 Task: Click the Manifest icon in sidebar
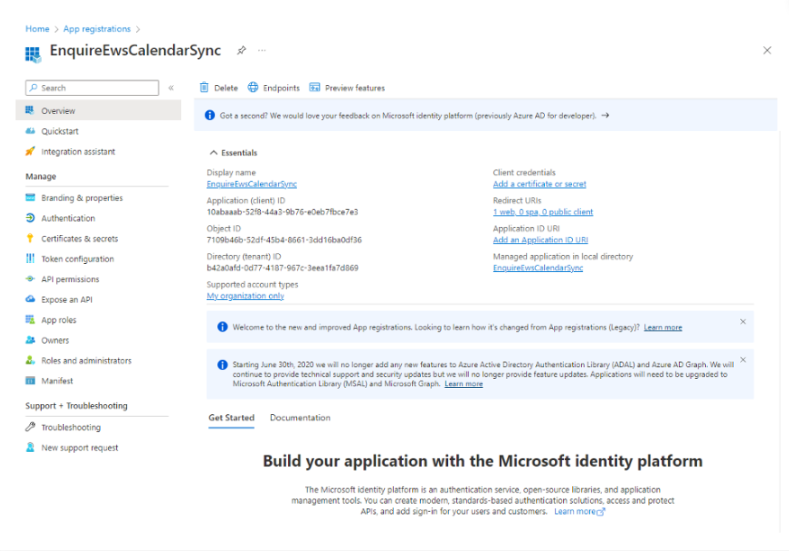tap(30, 380)
